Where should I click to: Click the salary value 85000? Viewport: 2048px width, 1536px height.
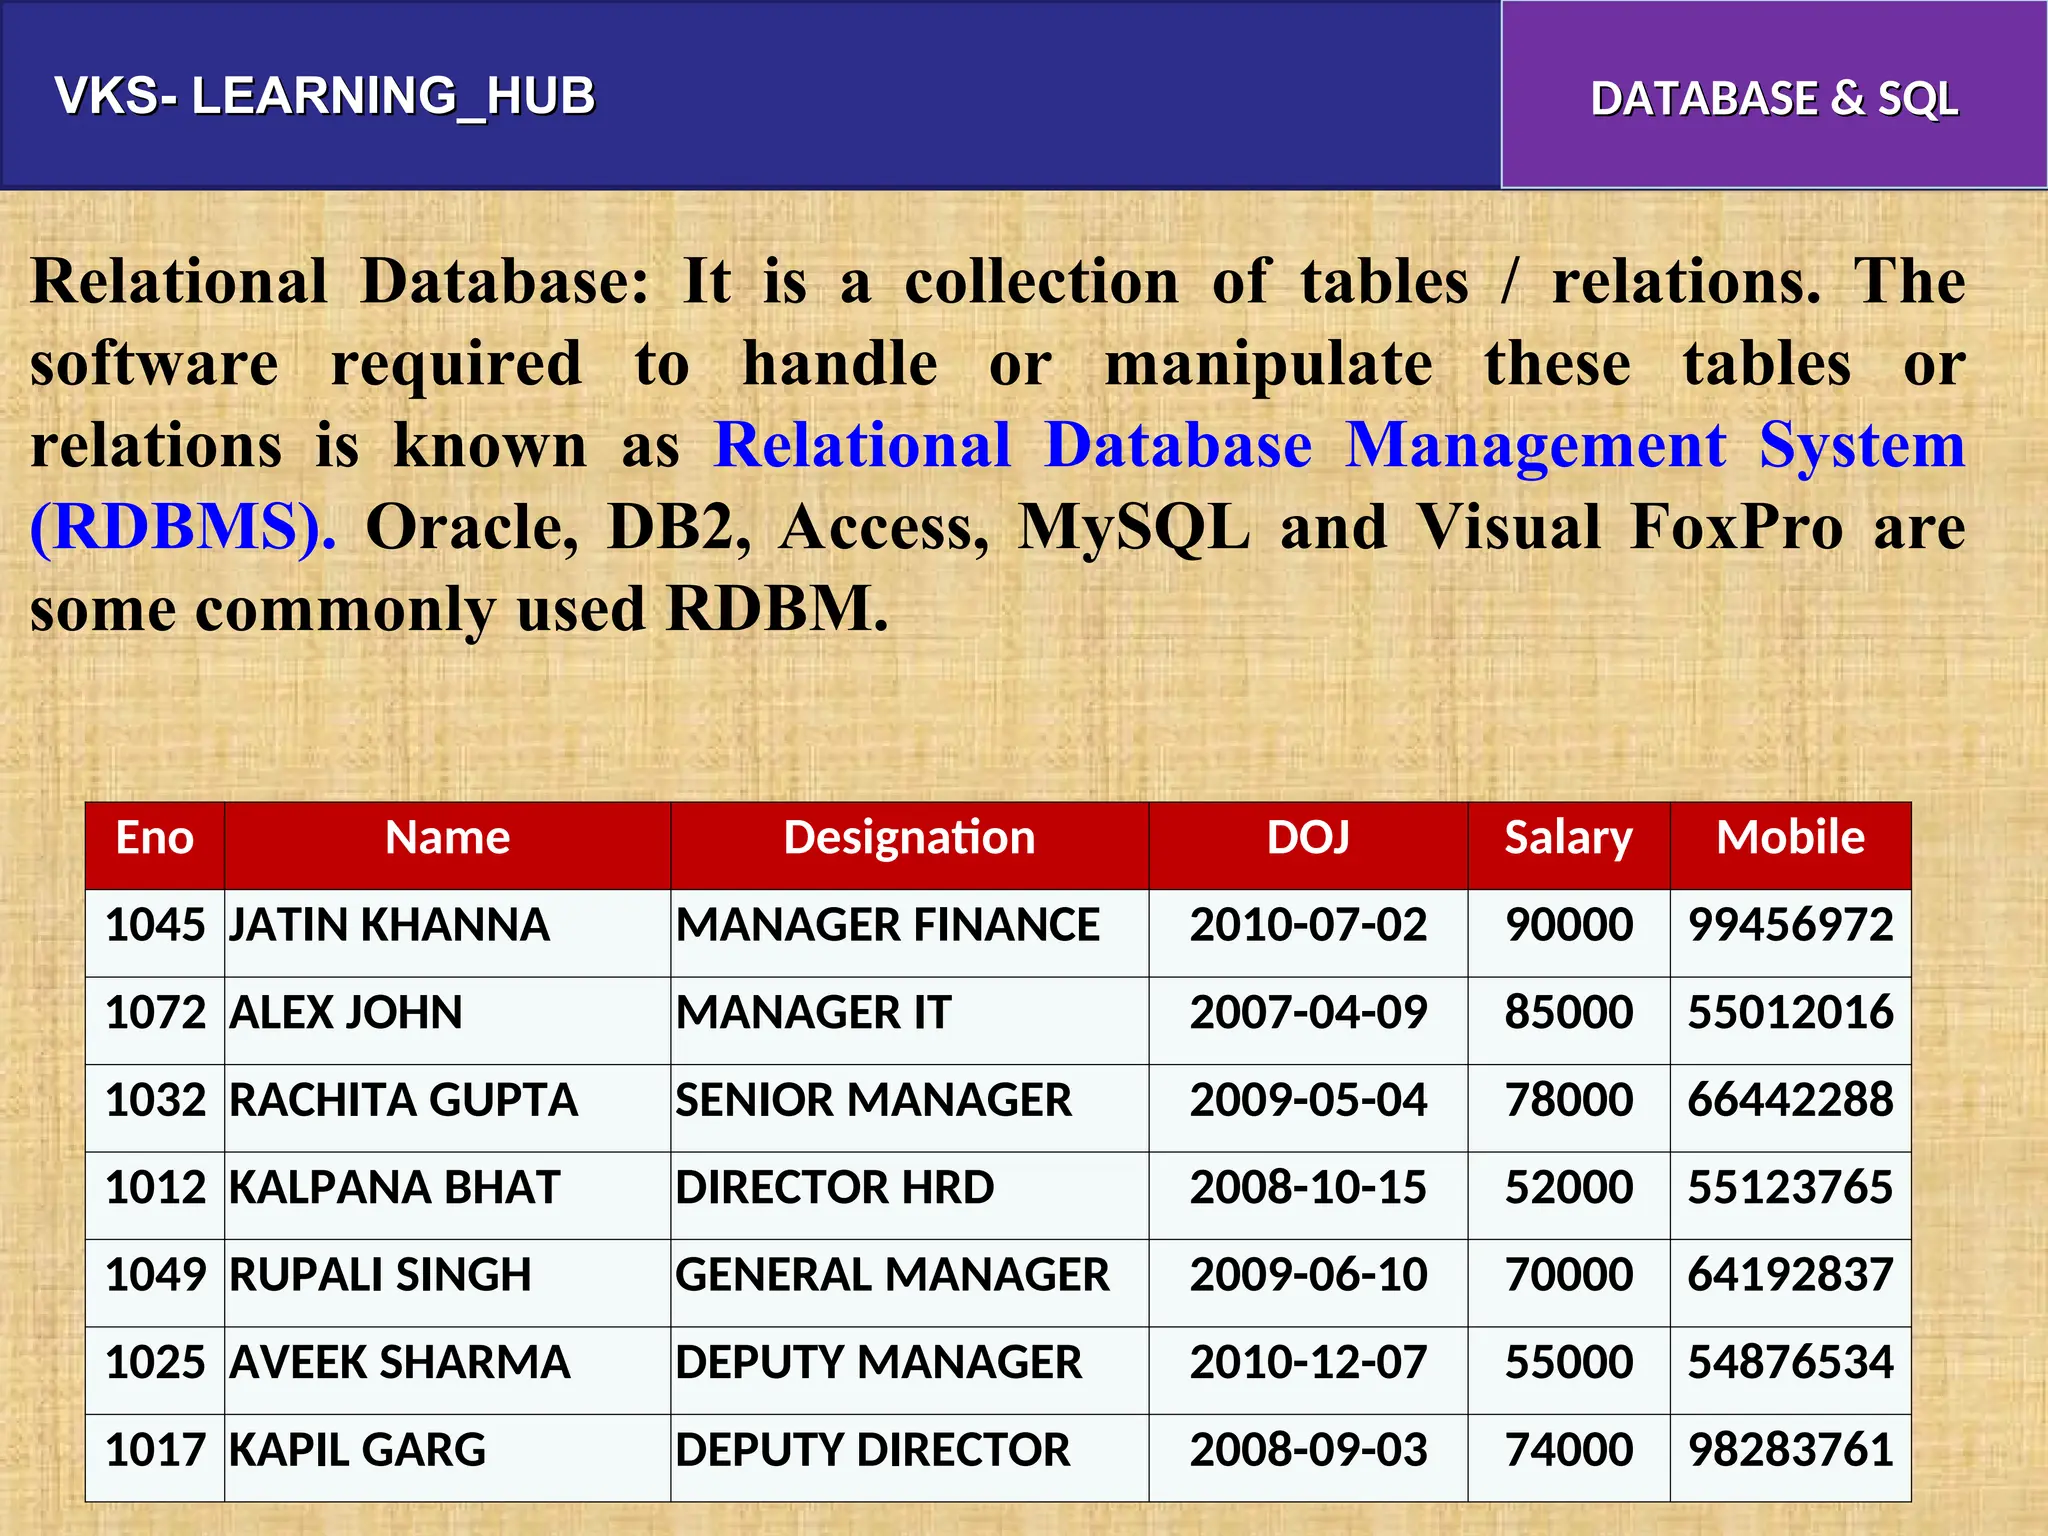pos(1569,1013)
